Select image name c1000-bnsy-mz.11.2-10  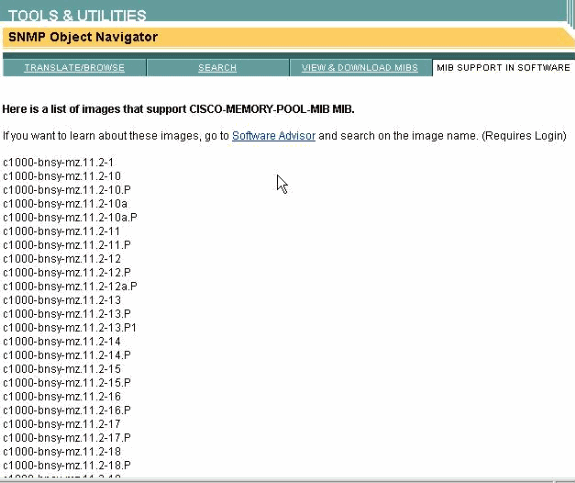[x=62, y=176]
